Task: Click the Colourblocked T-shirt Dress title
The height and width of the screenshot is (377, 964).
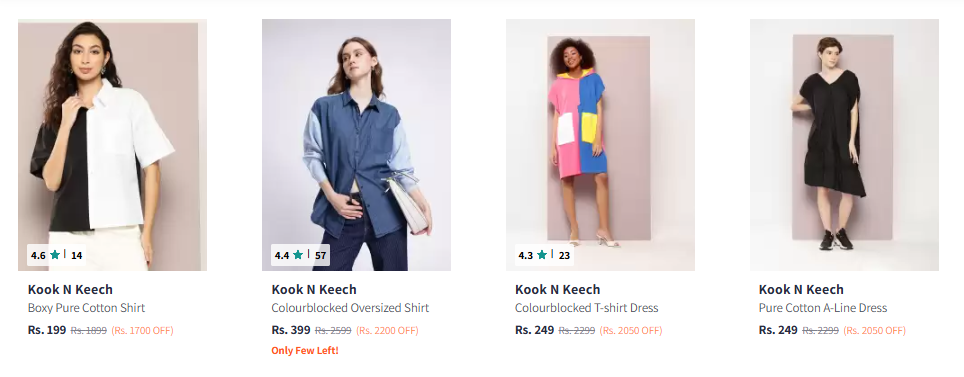Action: pos(587,308)
